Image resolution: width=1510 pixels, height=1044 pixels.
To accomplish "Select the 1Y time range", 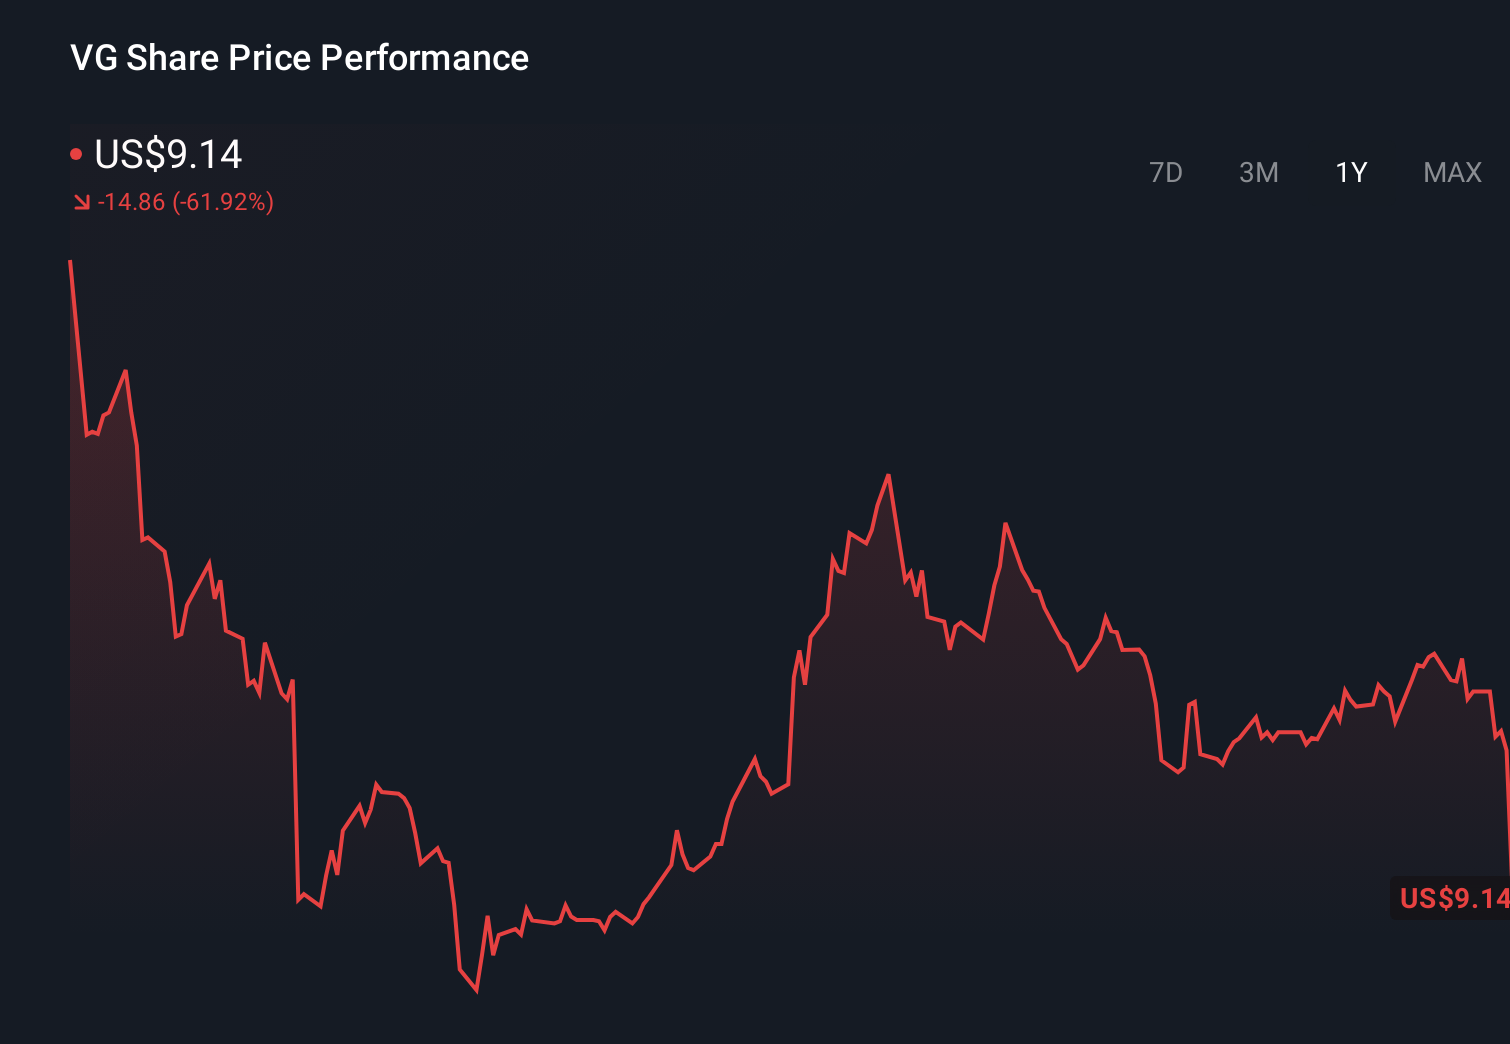I will (x=1351, y=173).
